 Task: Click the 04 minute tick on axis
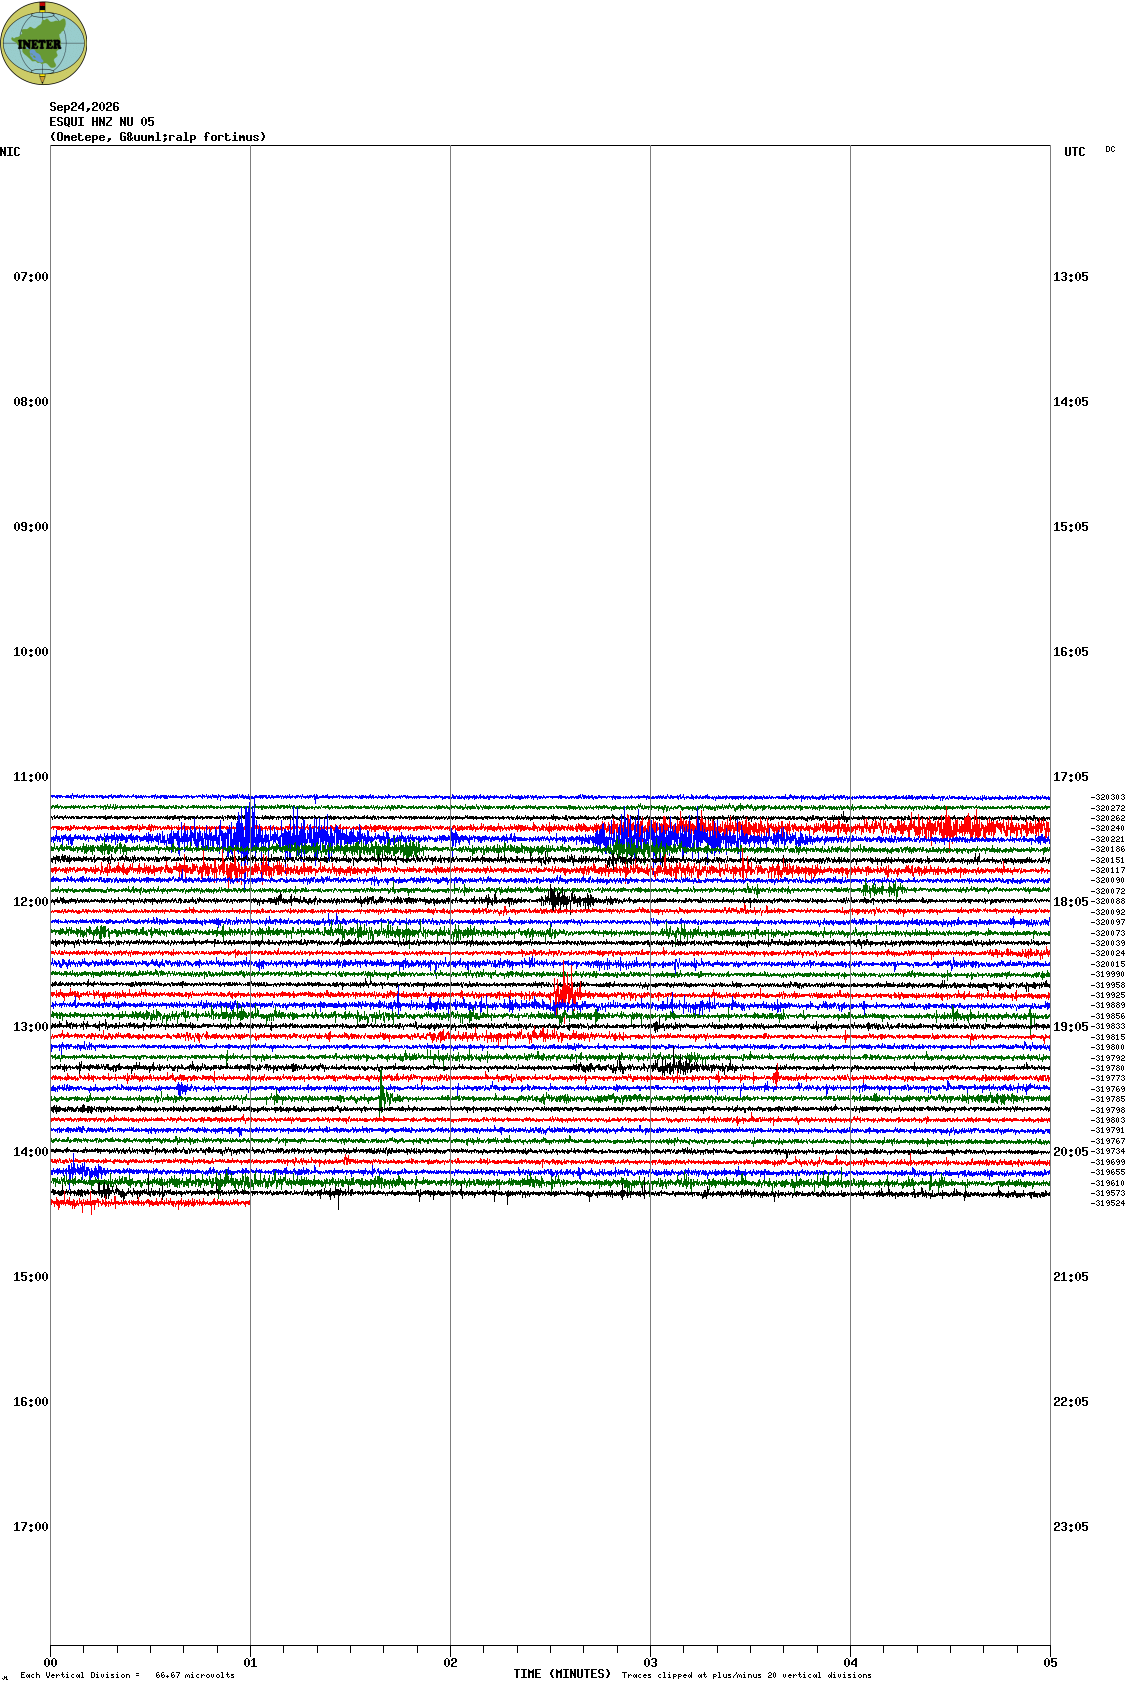[x=851, y=1663]
